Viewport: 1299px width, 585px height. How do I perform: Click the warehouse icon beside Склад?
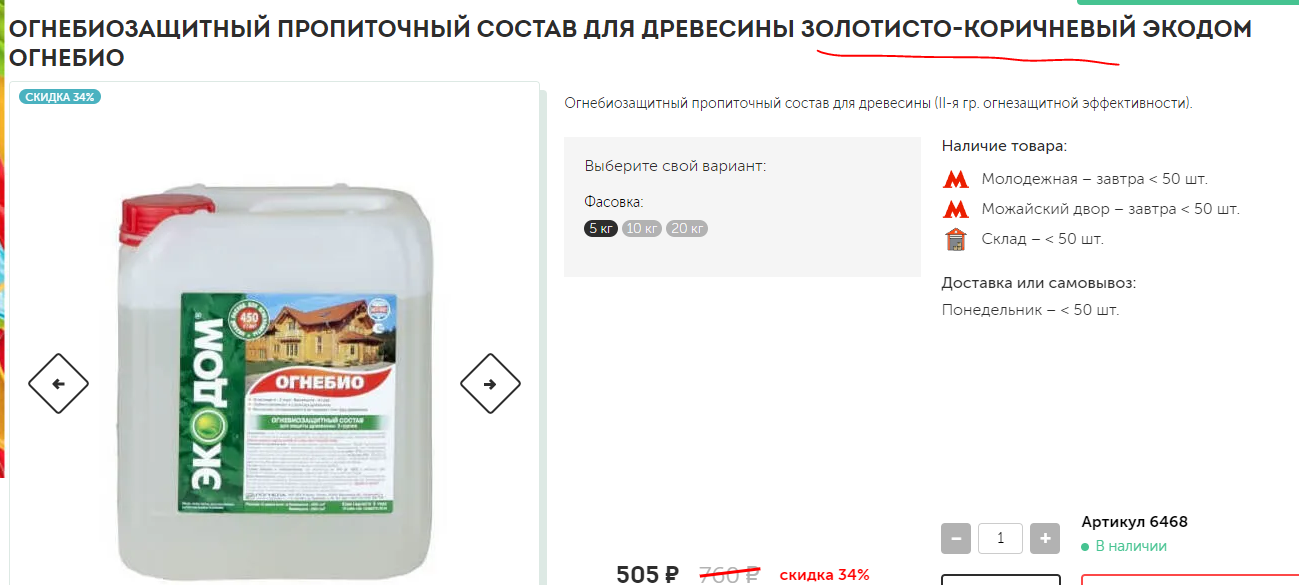tap(956, 239)
